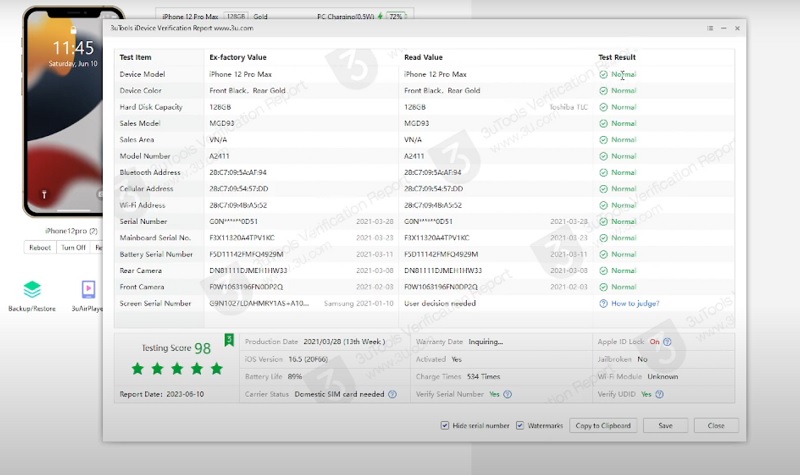Click the Production Date 2021/03/28 value
800x475 pixels.
tap(344, 342)
